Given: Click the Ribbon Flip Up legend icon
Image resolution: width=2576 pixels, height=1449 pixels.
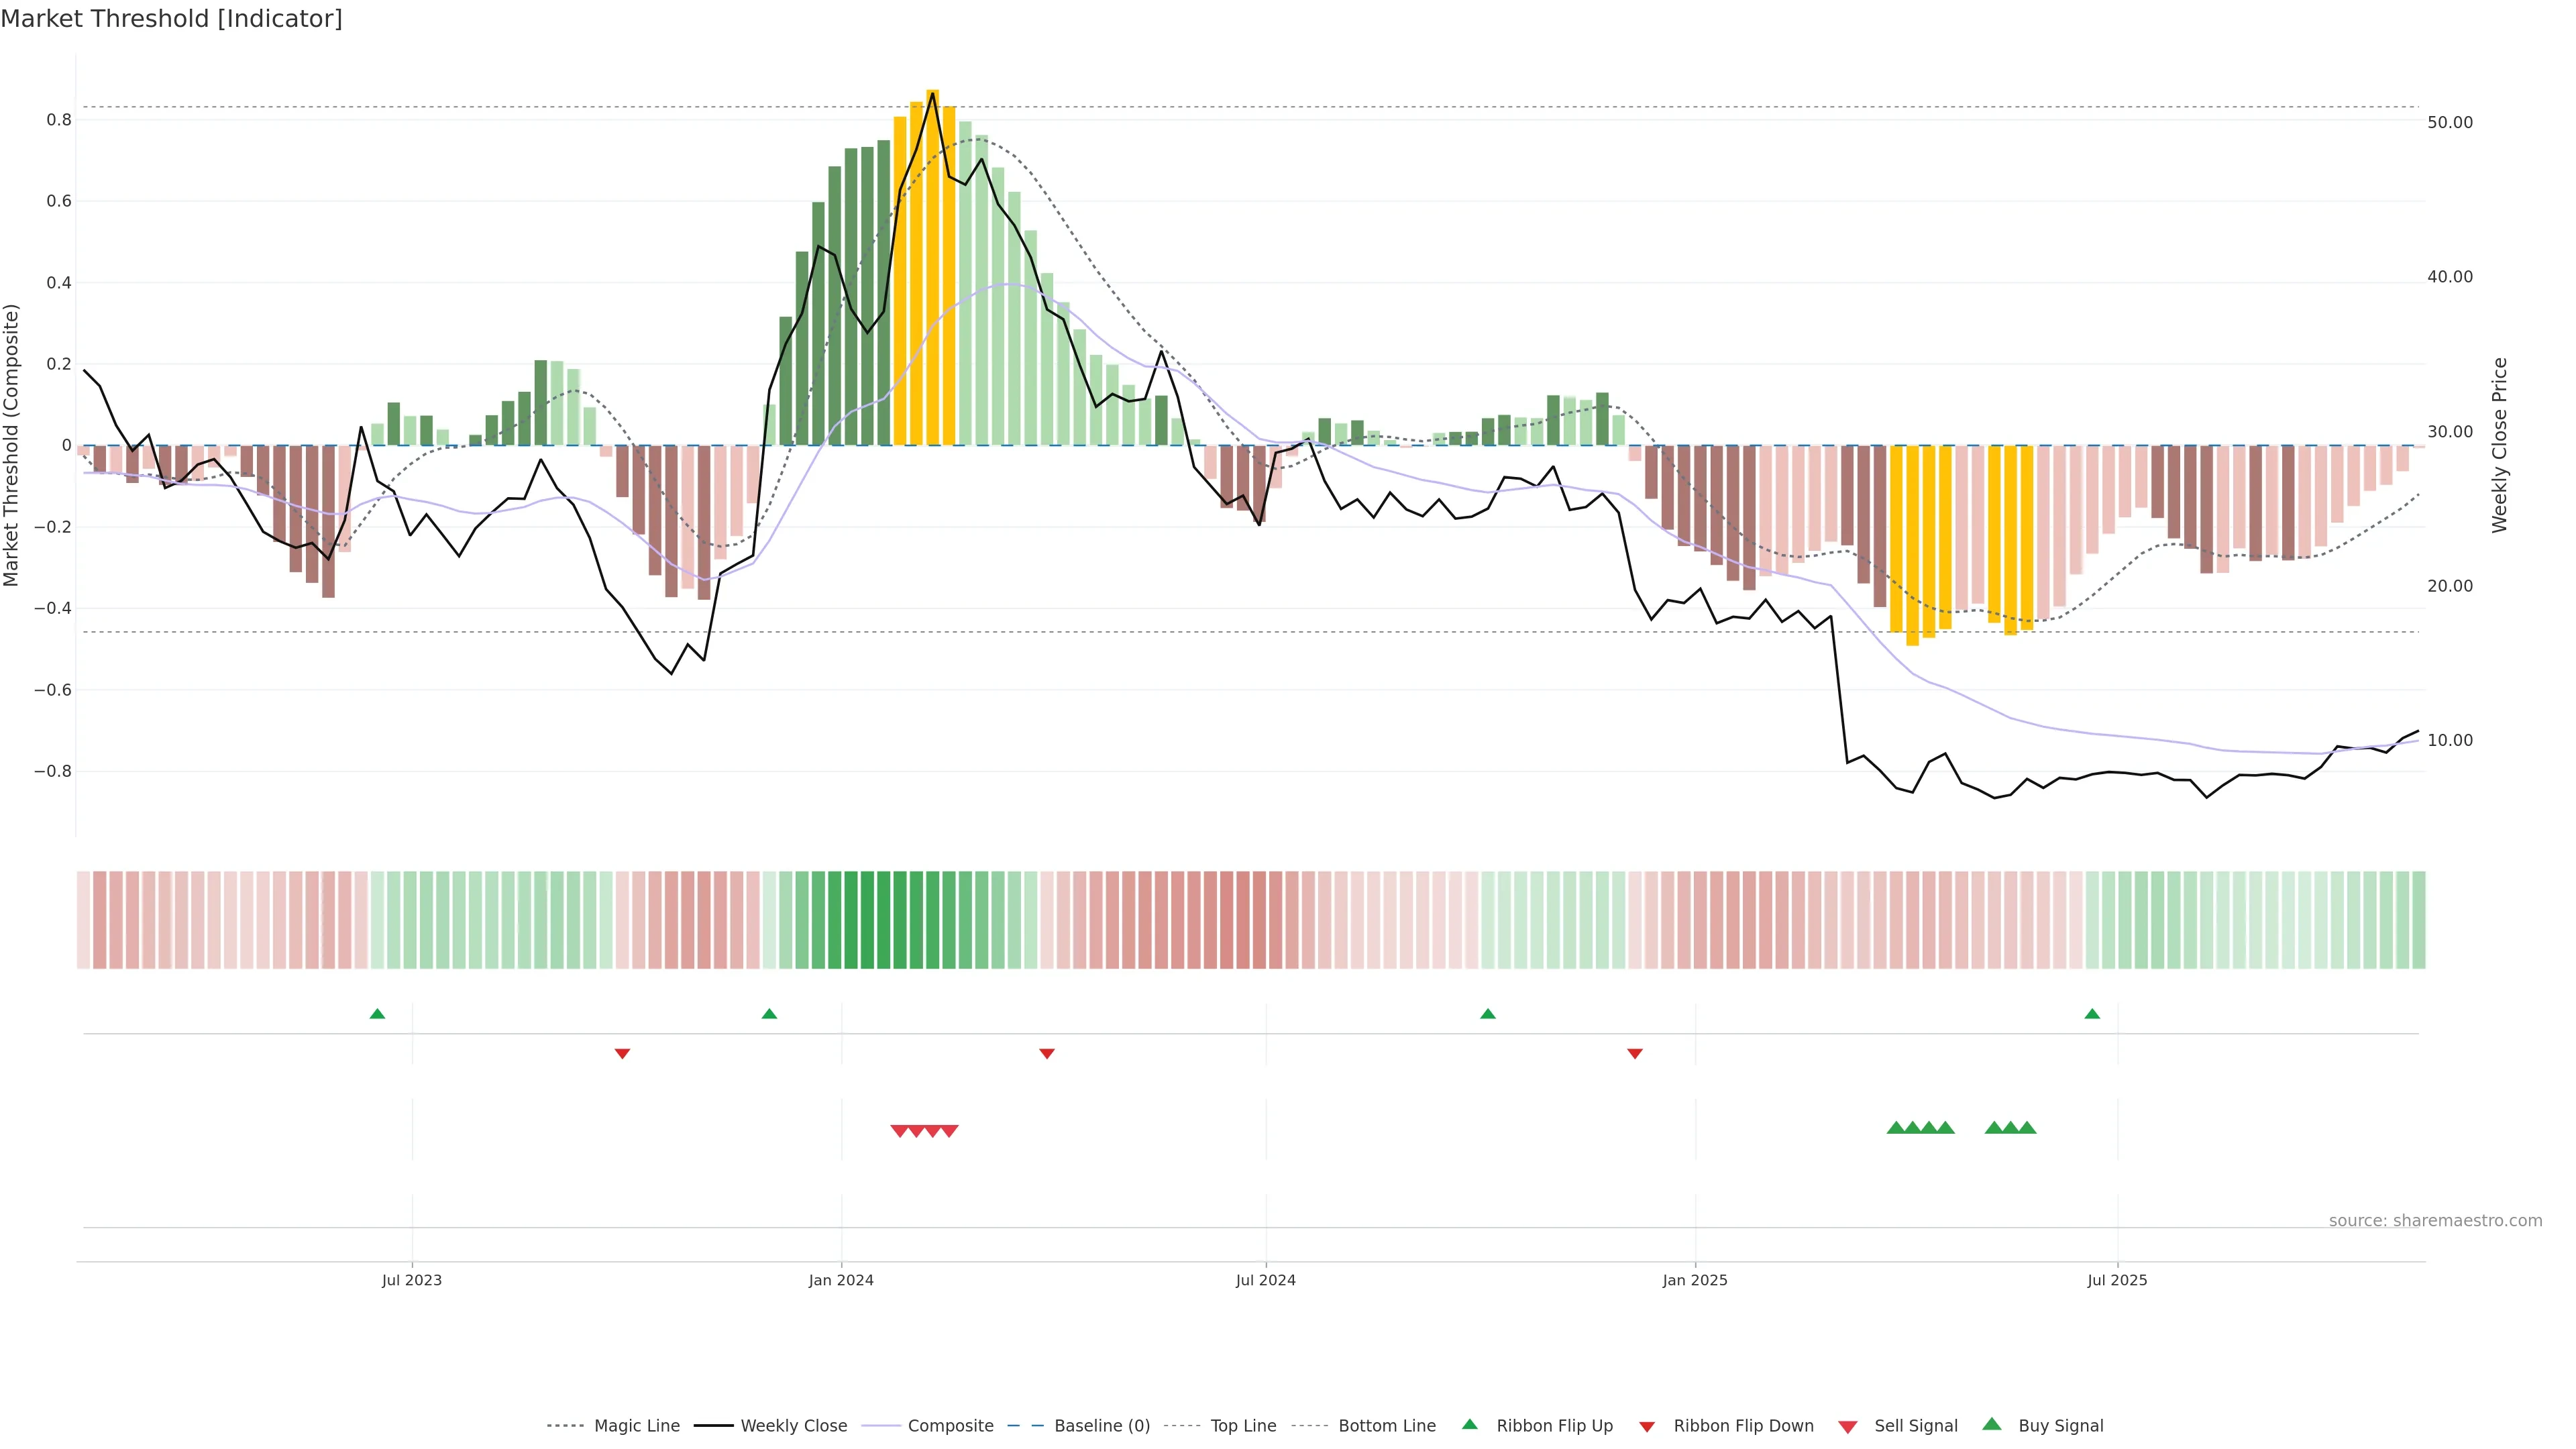Looking at the screenshot, I should tap(1469, 1424).
